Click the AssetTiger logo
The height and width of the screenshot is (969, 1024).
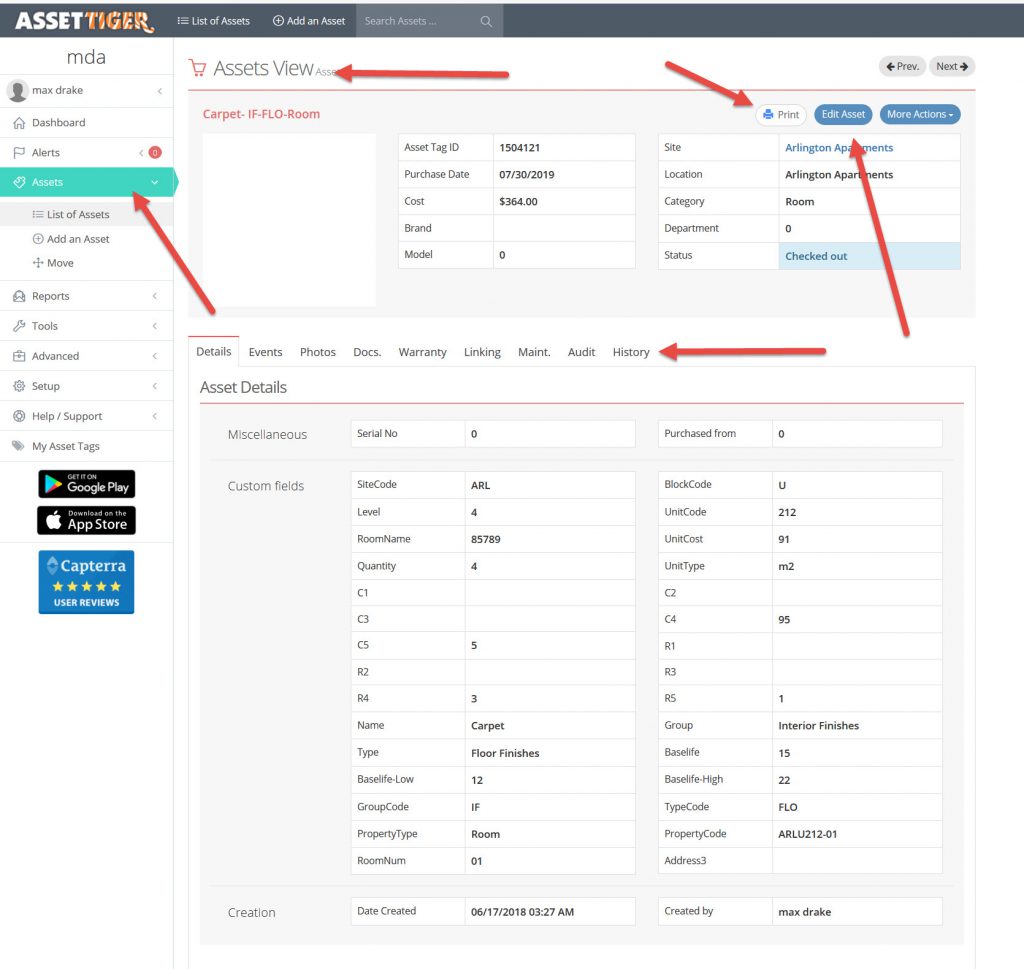pyautogui.click(x=84, y=20)
